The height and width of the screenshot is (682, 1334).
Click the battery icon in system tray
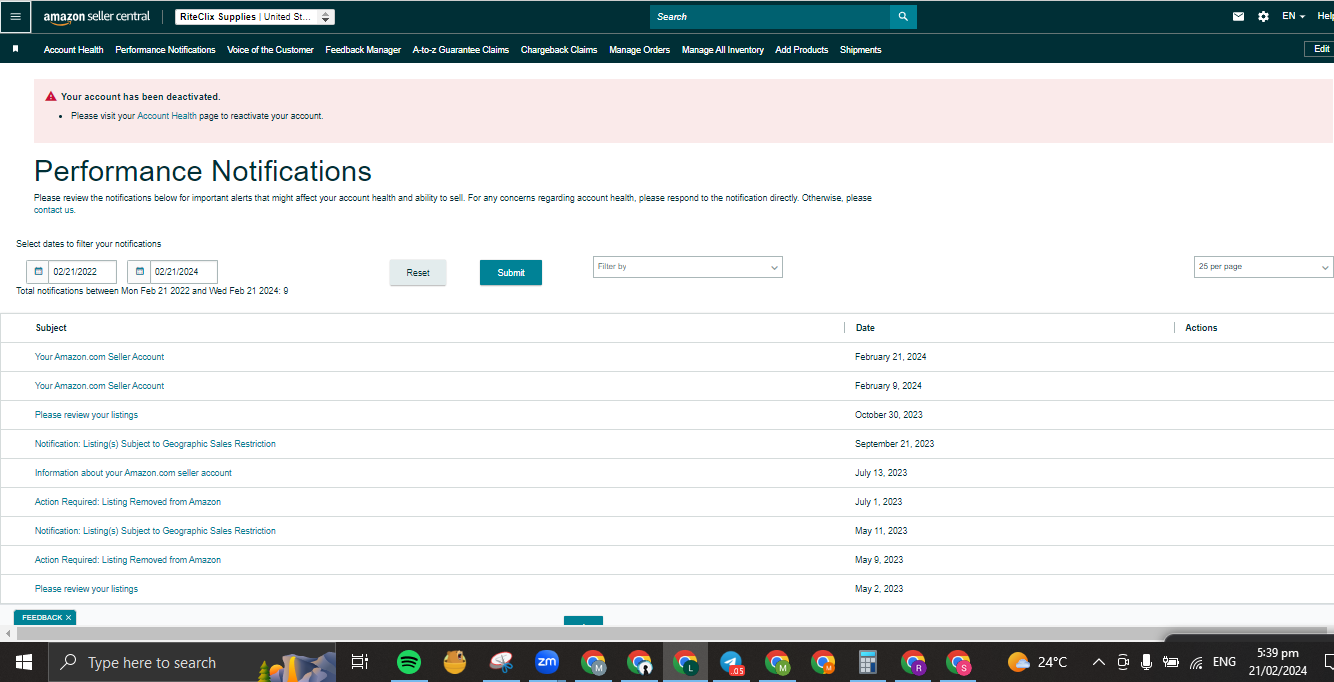(1171, 662)
